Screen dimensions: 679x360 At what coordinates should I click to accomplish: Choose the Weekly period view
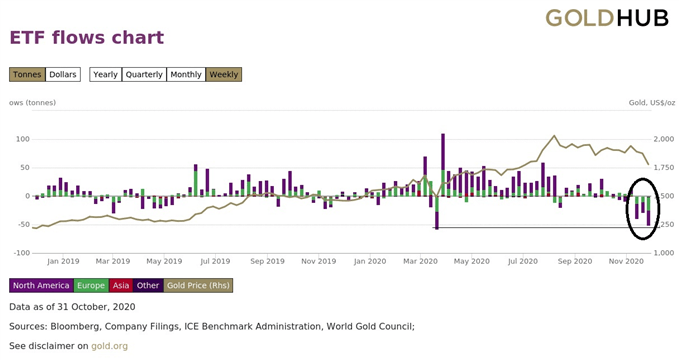pyautogui.click(x=223, y=75)
